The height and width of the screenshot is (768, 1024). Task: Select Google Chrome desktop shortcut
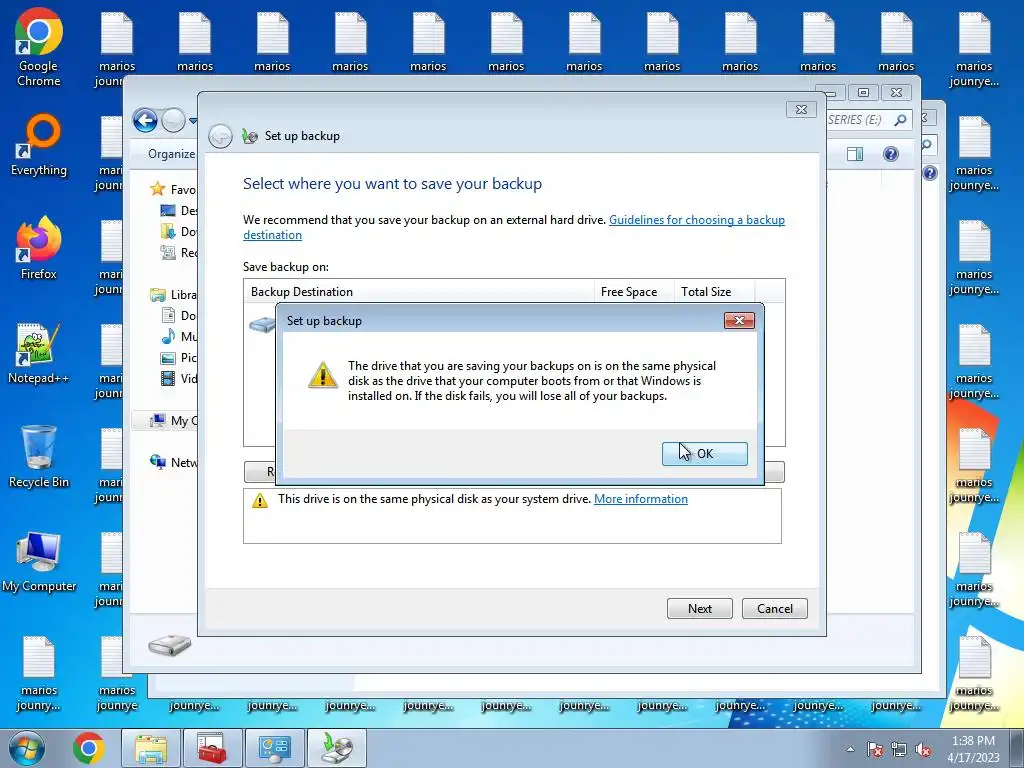coord(39,47)
